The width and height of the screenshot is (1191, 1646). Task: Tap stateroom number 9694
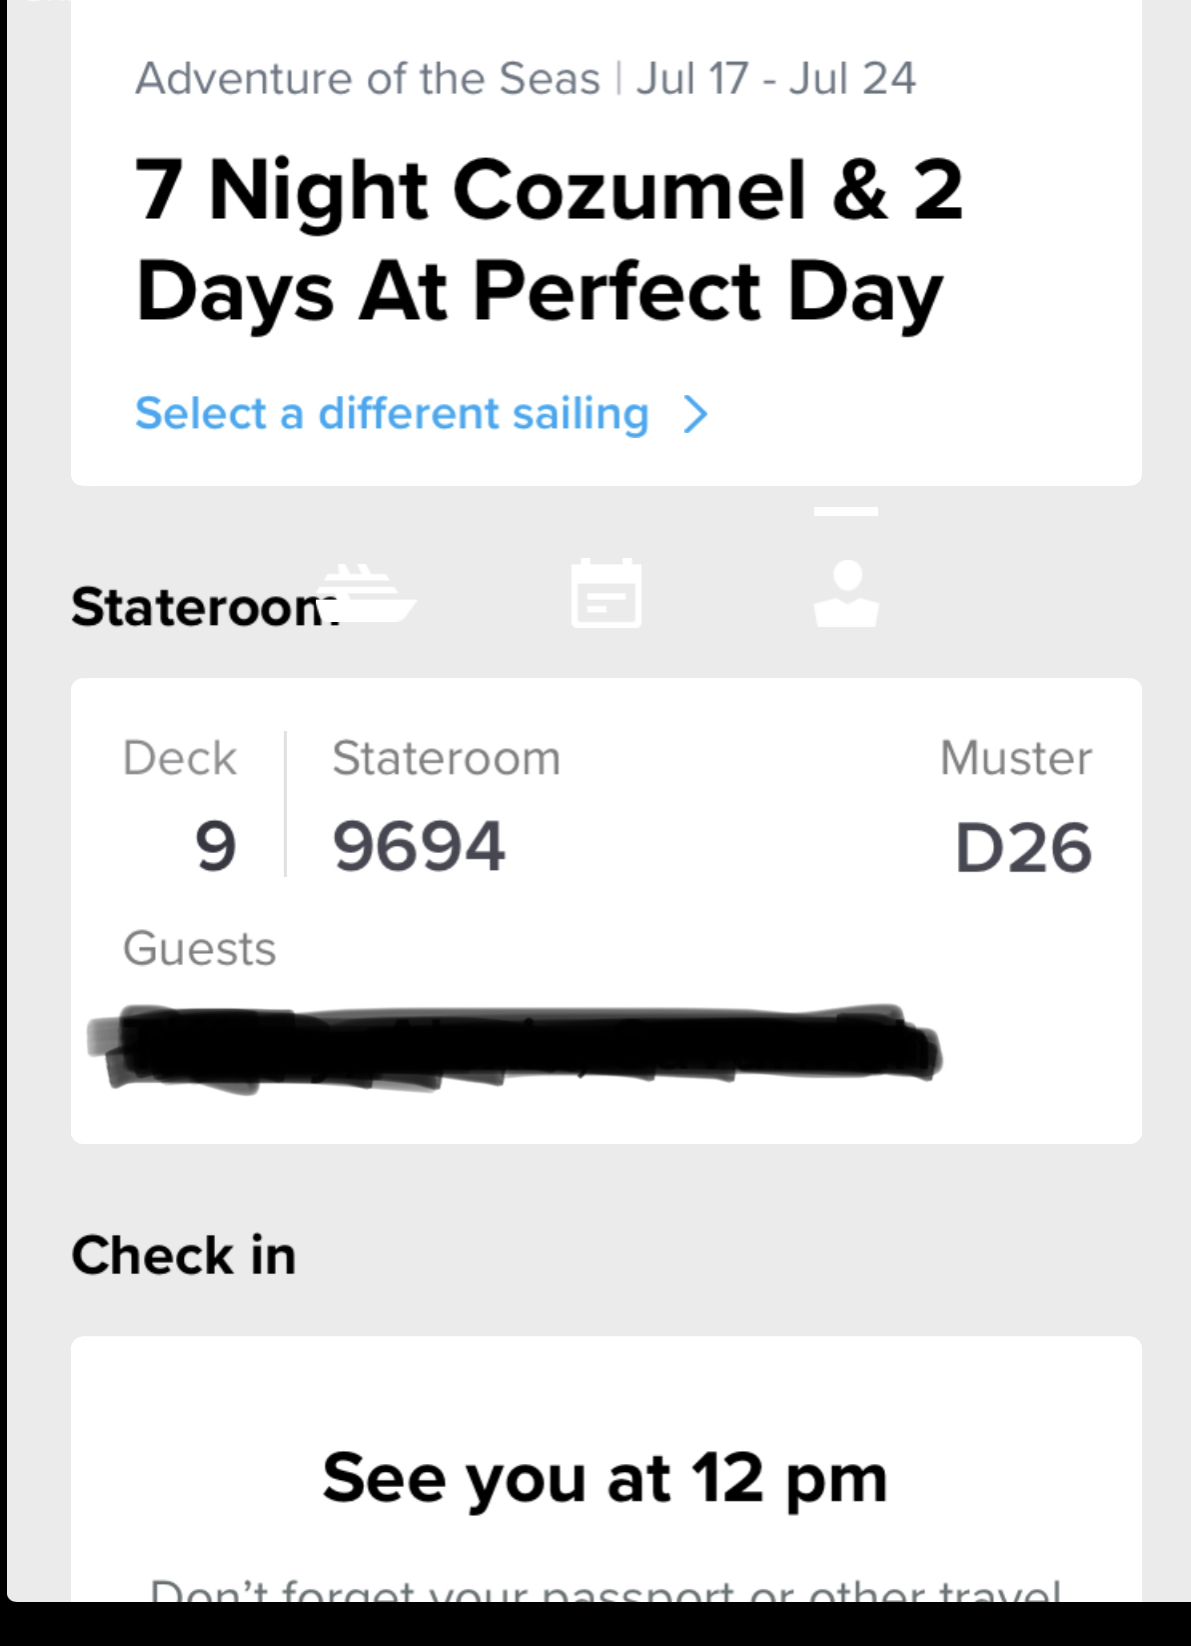(x=419, y=846)
